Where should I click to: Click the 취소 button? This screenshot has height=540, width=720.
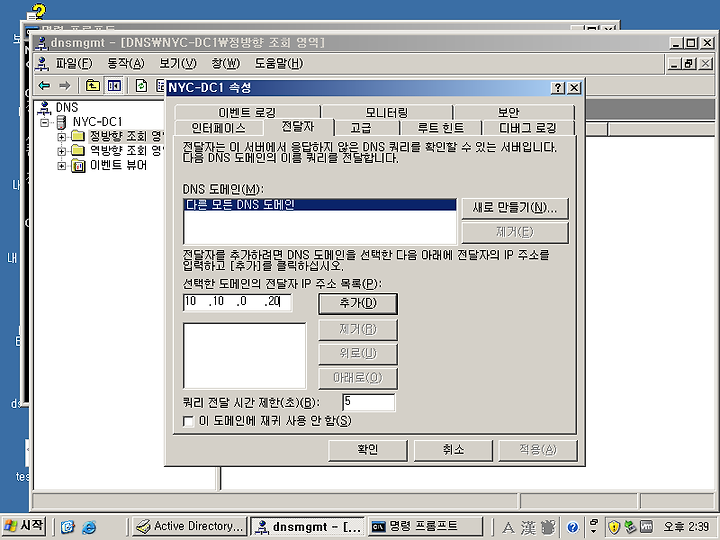(453, 450)
